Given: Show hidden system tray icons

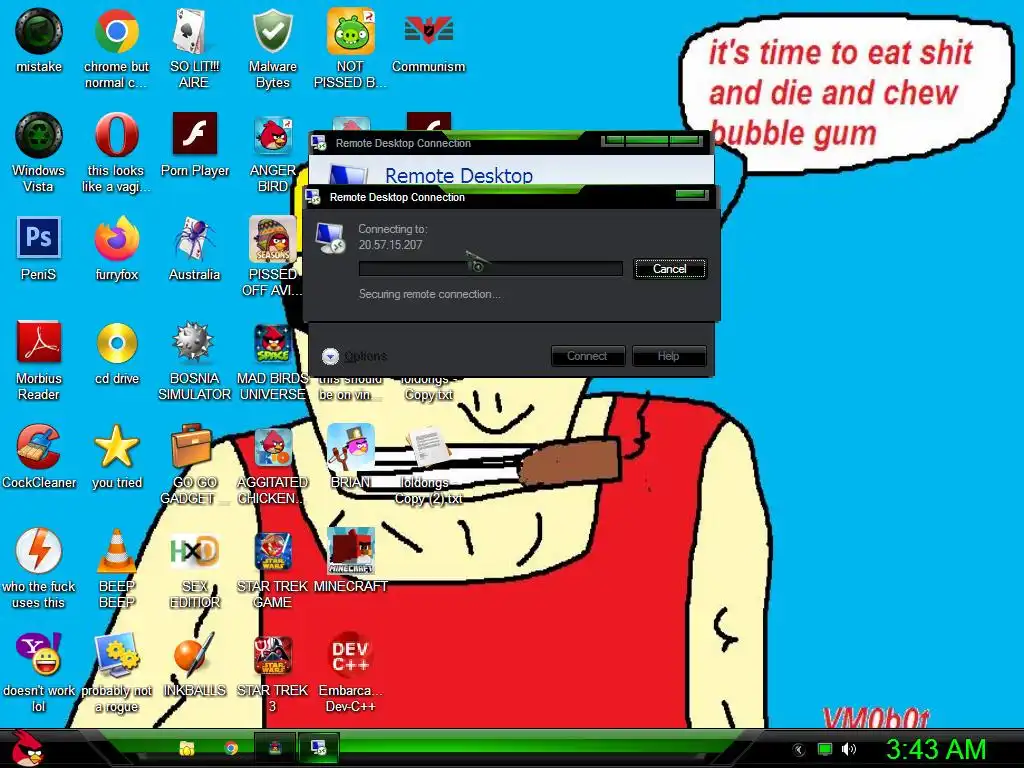Looking at the screenshot, I should tap(799, 750).
